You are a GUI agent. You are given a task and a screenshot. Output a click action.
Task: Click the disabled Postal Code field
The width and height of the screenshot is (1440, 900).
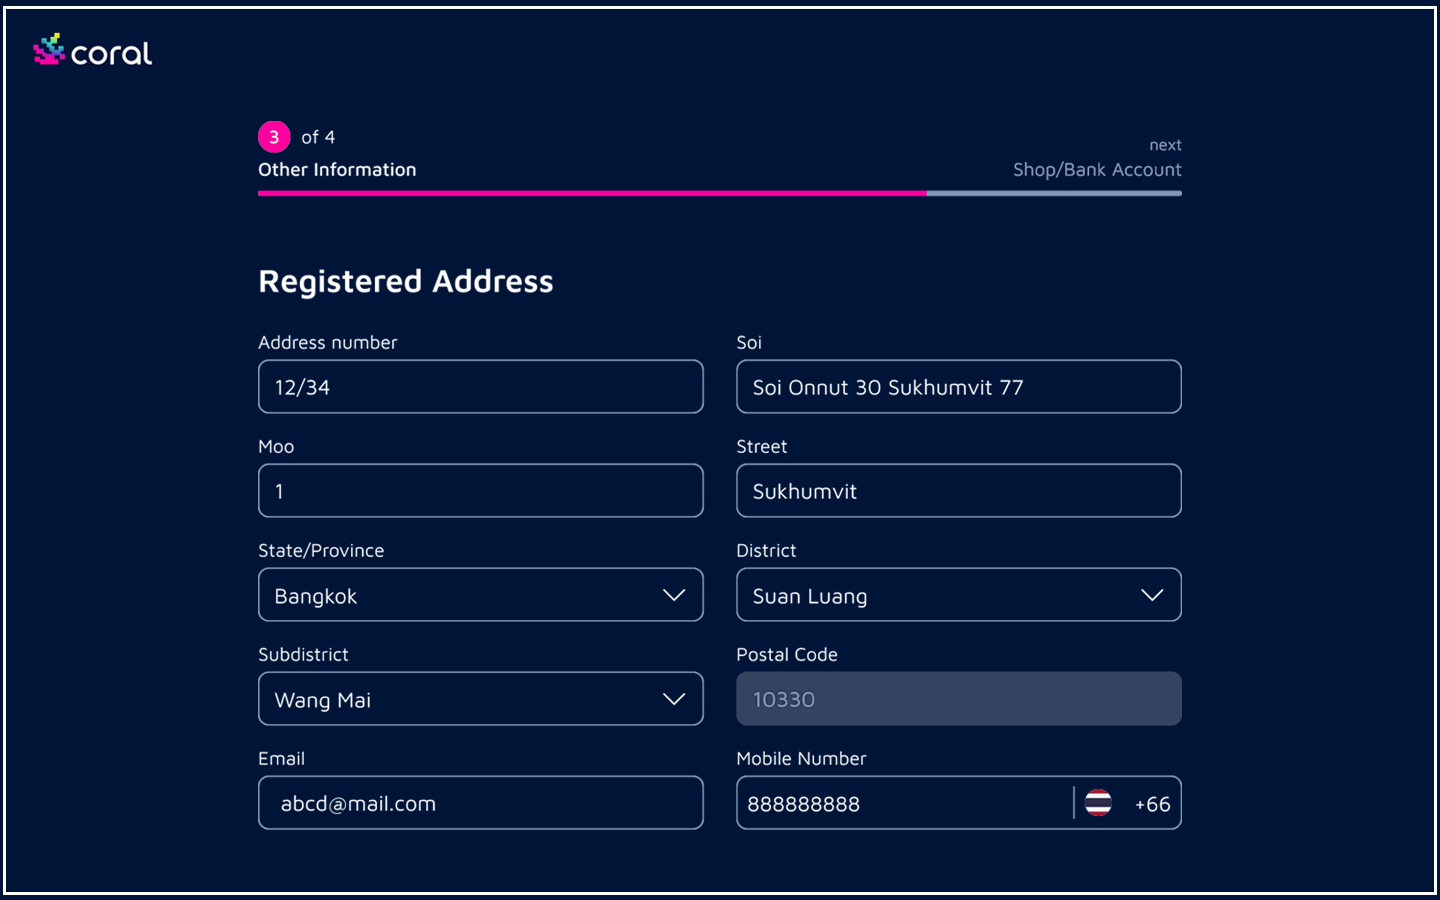click(x=959, y=699)
